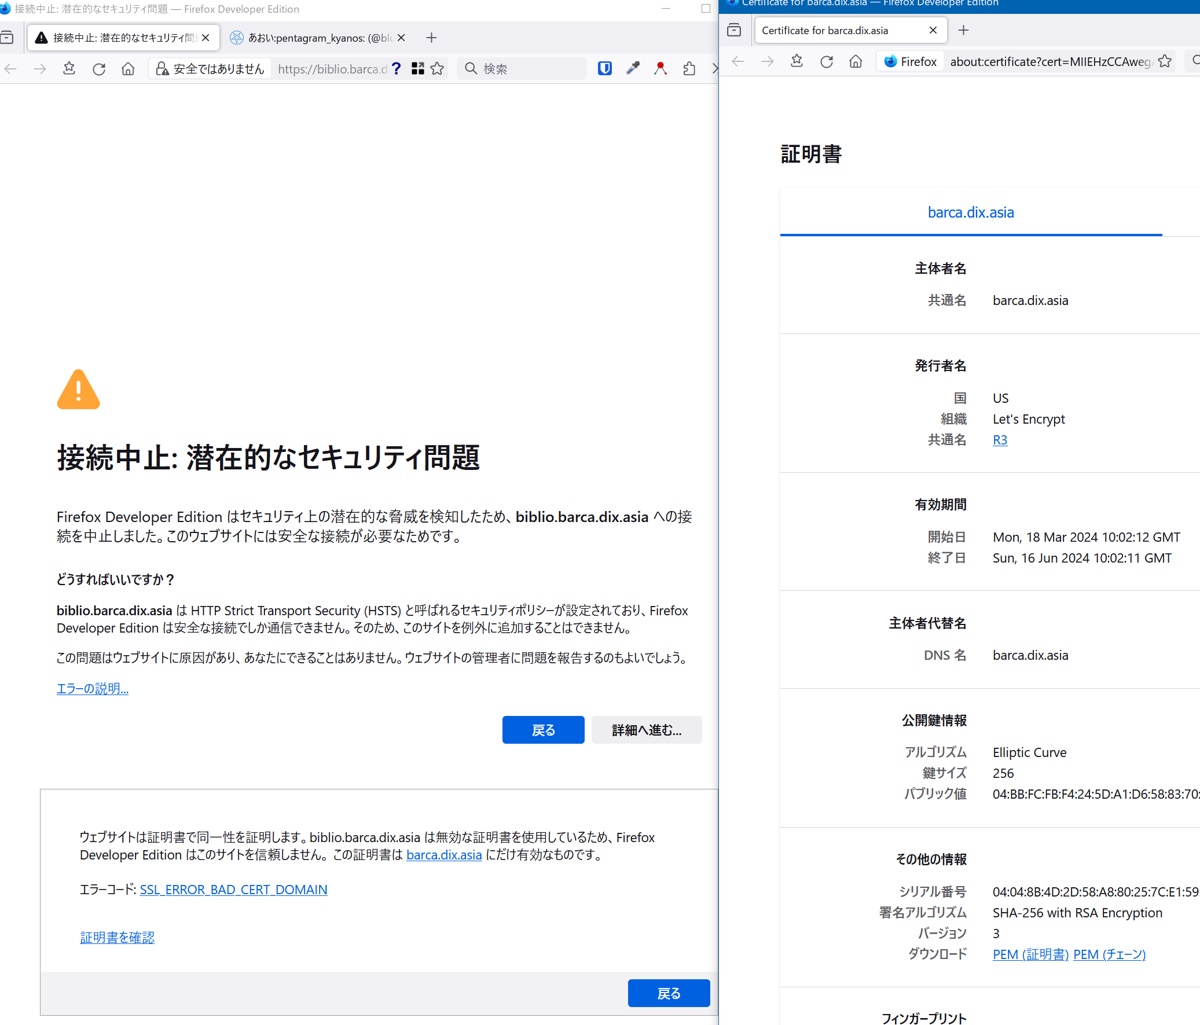Viewport: 1200px width, 1025px height.
Task: Click the end date Sun, 16 Jun 2024 10:02:11 GMT
Action: (1082, 559)
